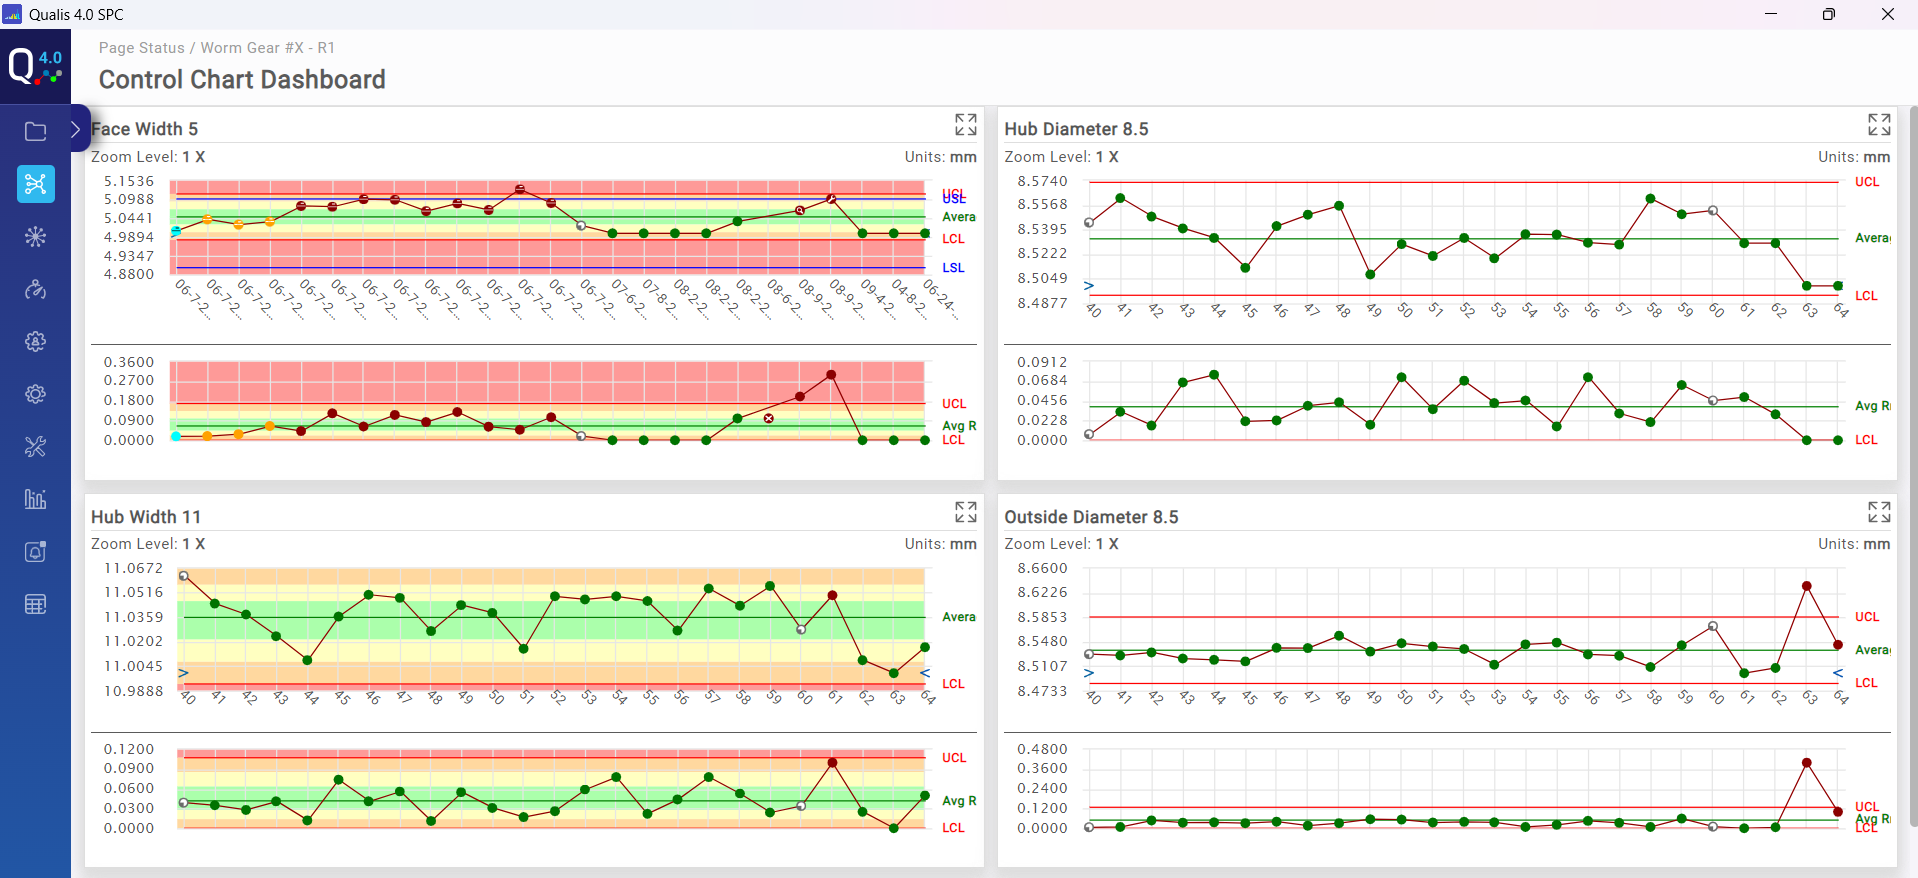Open the wrench tools sidebar icon
Image resolution: width=1918 pixels, height=878 pixels.
[x=35, y=447]
